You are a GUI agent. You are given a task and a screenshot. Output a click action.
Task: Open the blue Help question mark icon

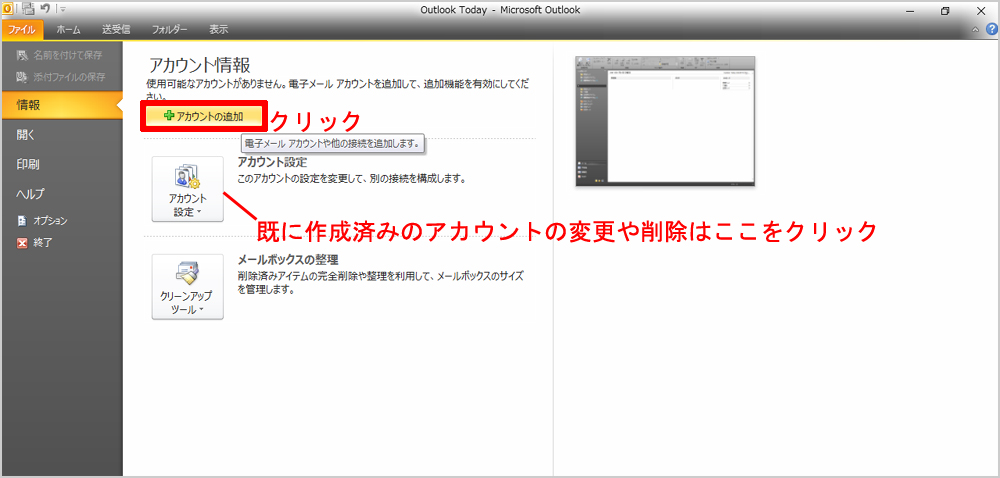tap(990, 31)
